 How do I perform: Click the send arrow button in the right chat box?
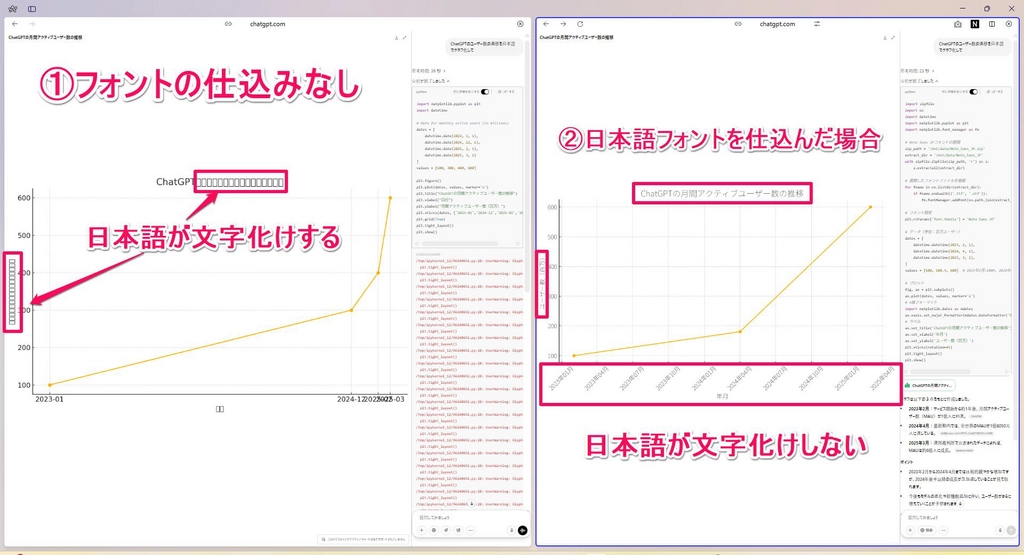pos(1011,530)
